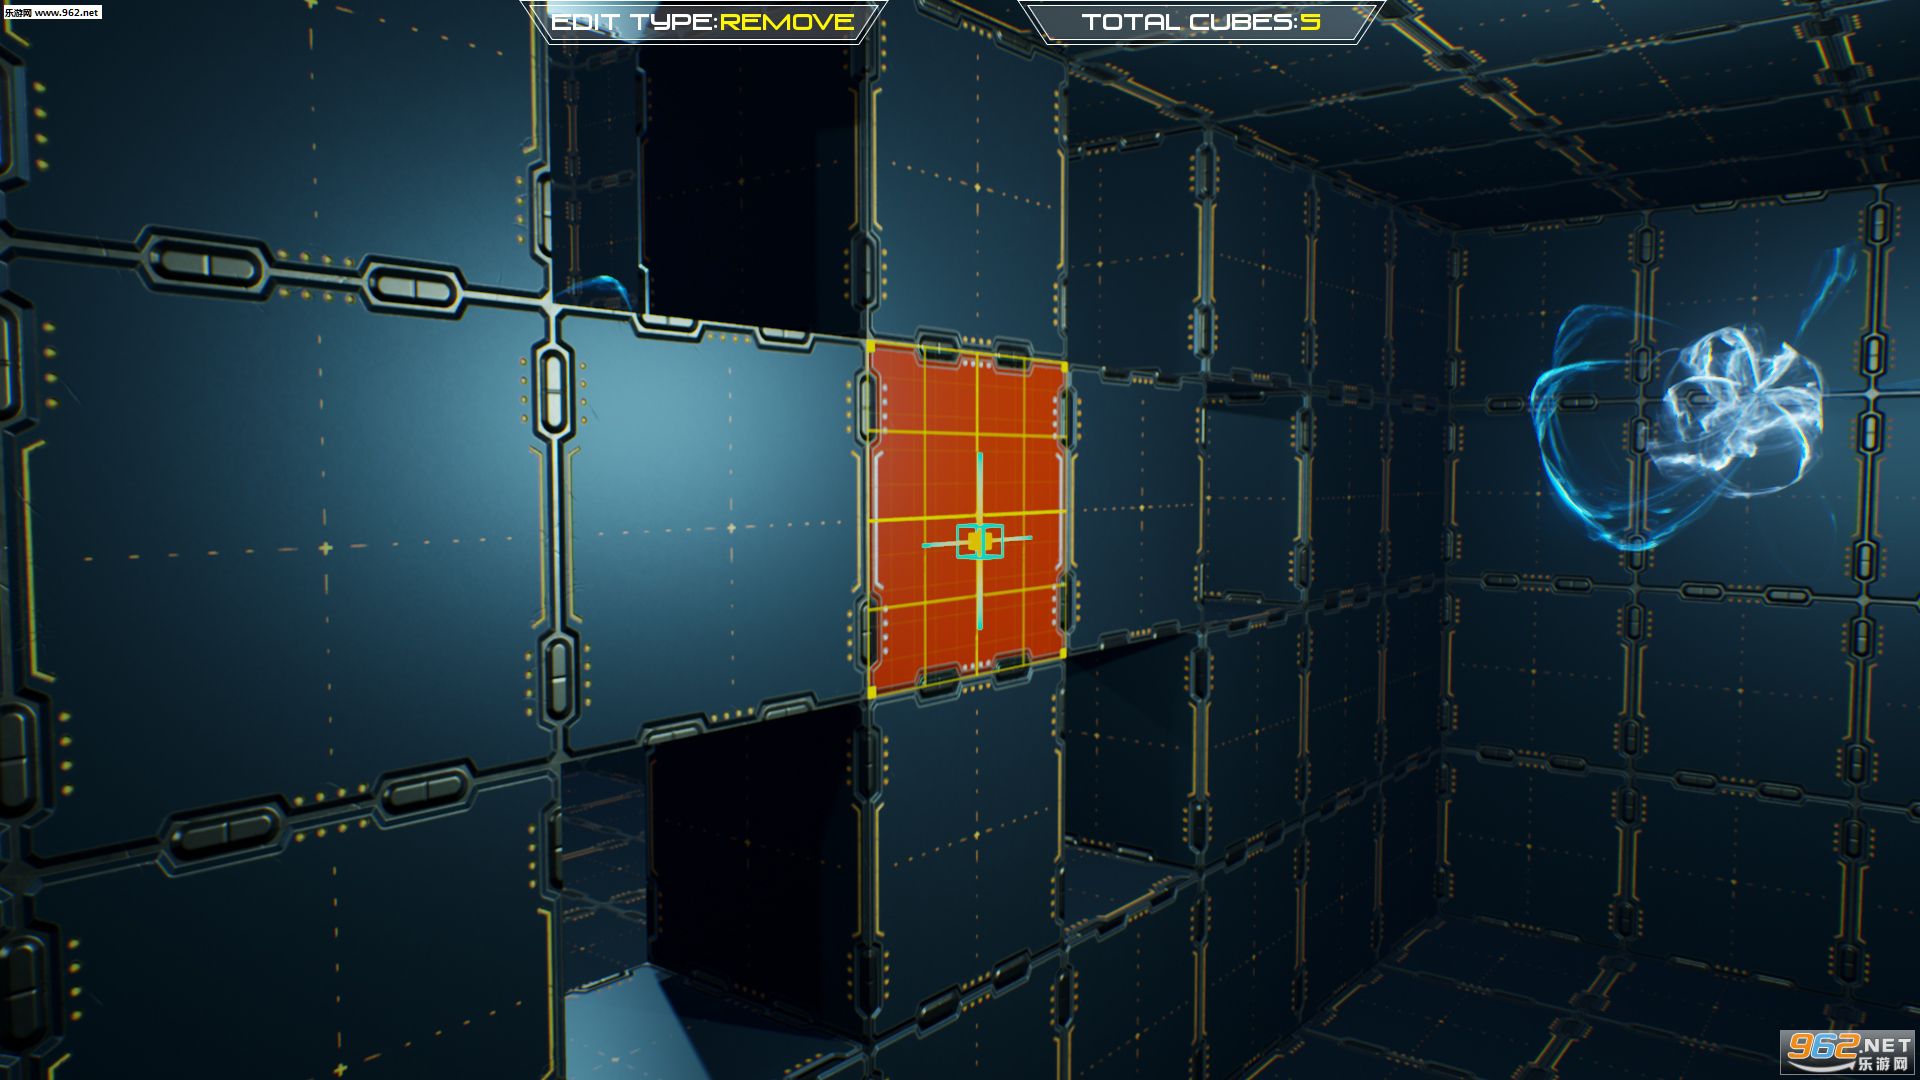Click the EDIT TYPE label
Screen dimensions: 1920x1080
click(x=632, y=22)
